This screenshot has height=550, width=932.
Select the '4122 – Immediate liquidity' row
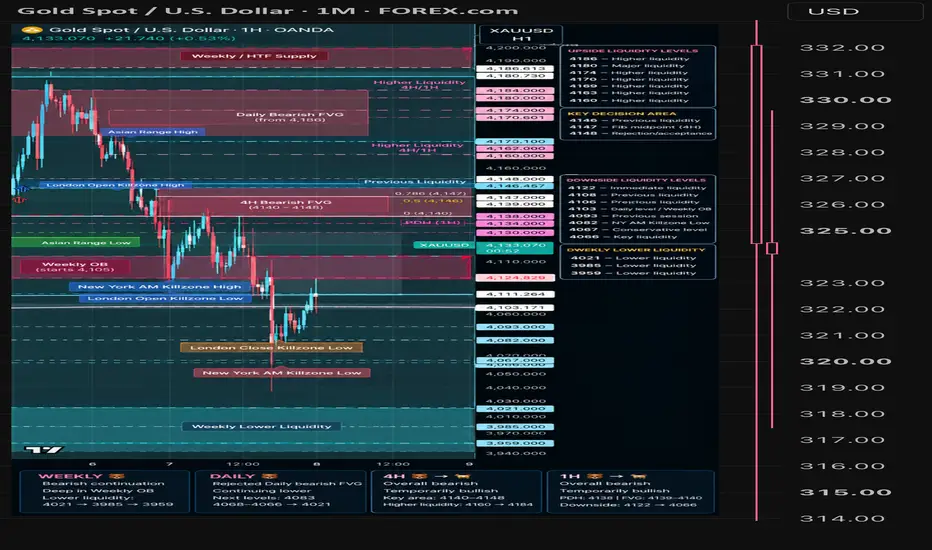[x=637, y=188]
